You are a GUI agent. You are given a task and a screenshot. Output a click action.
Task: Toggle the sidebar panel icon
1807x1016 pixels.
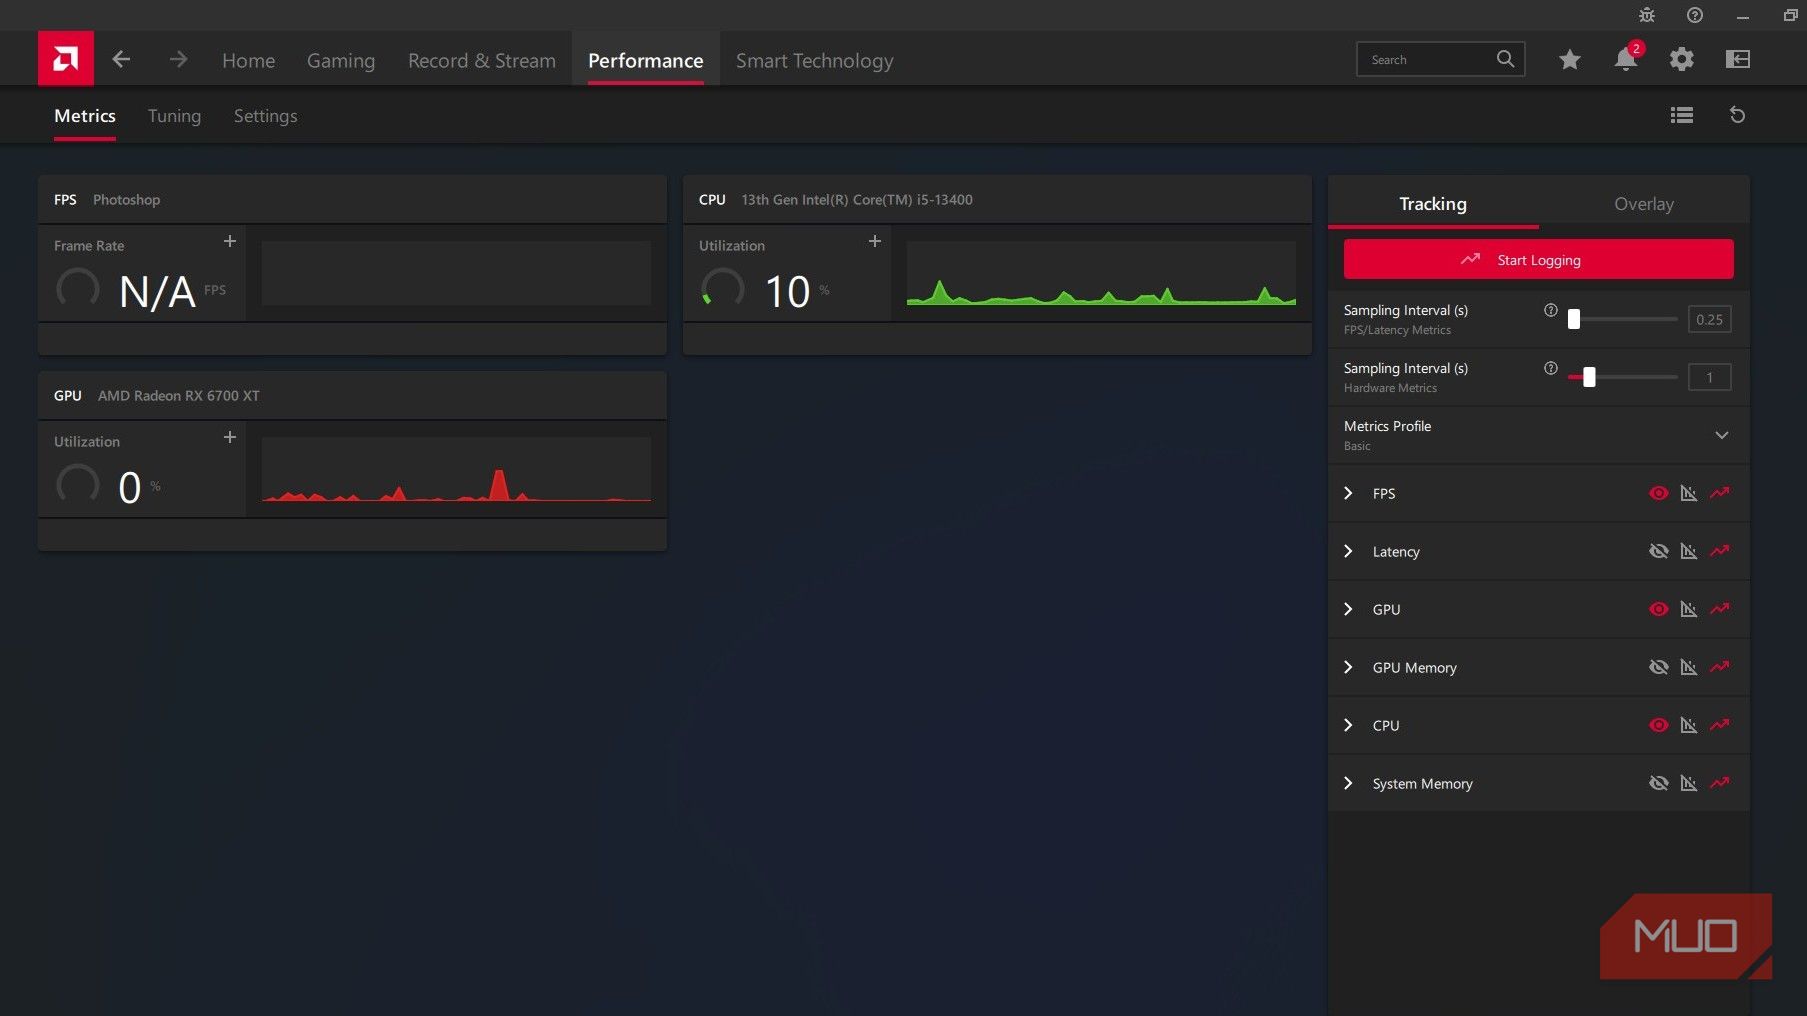(x=1738, y=60)
